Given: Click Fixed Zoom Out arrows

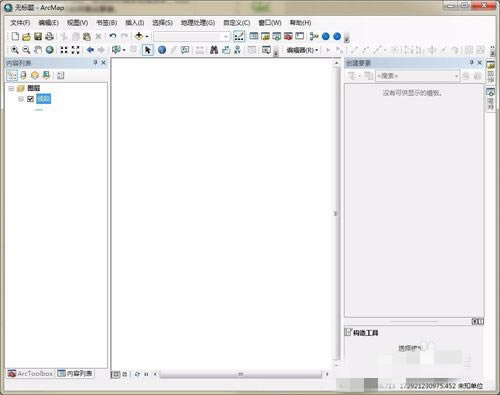Looking at the screenshot, I should click(76, 50).
